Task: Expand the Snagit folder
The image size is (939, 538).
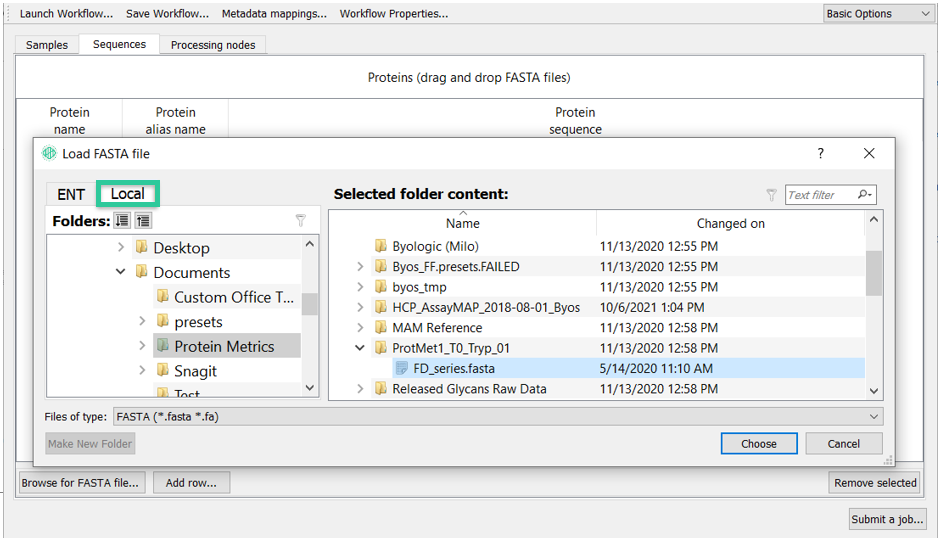Action: pyautogui.click(x=143, y=370)
